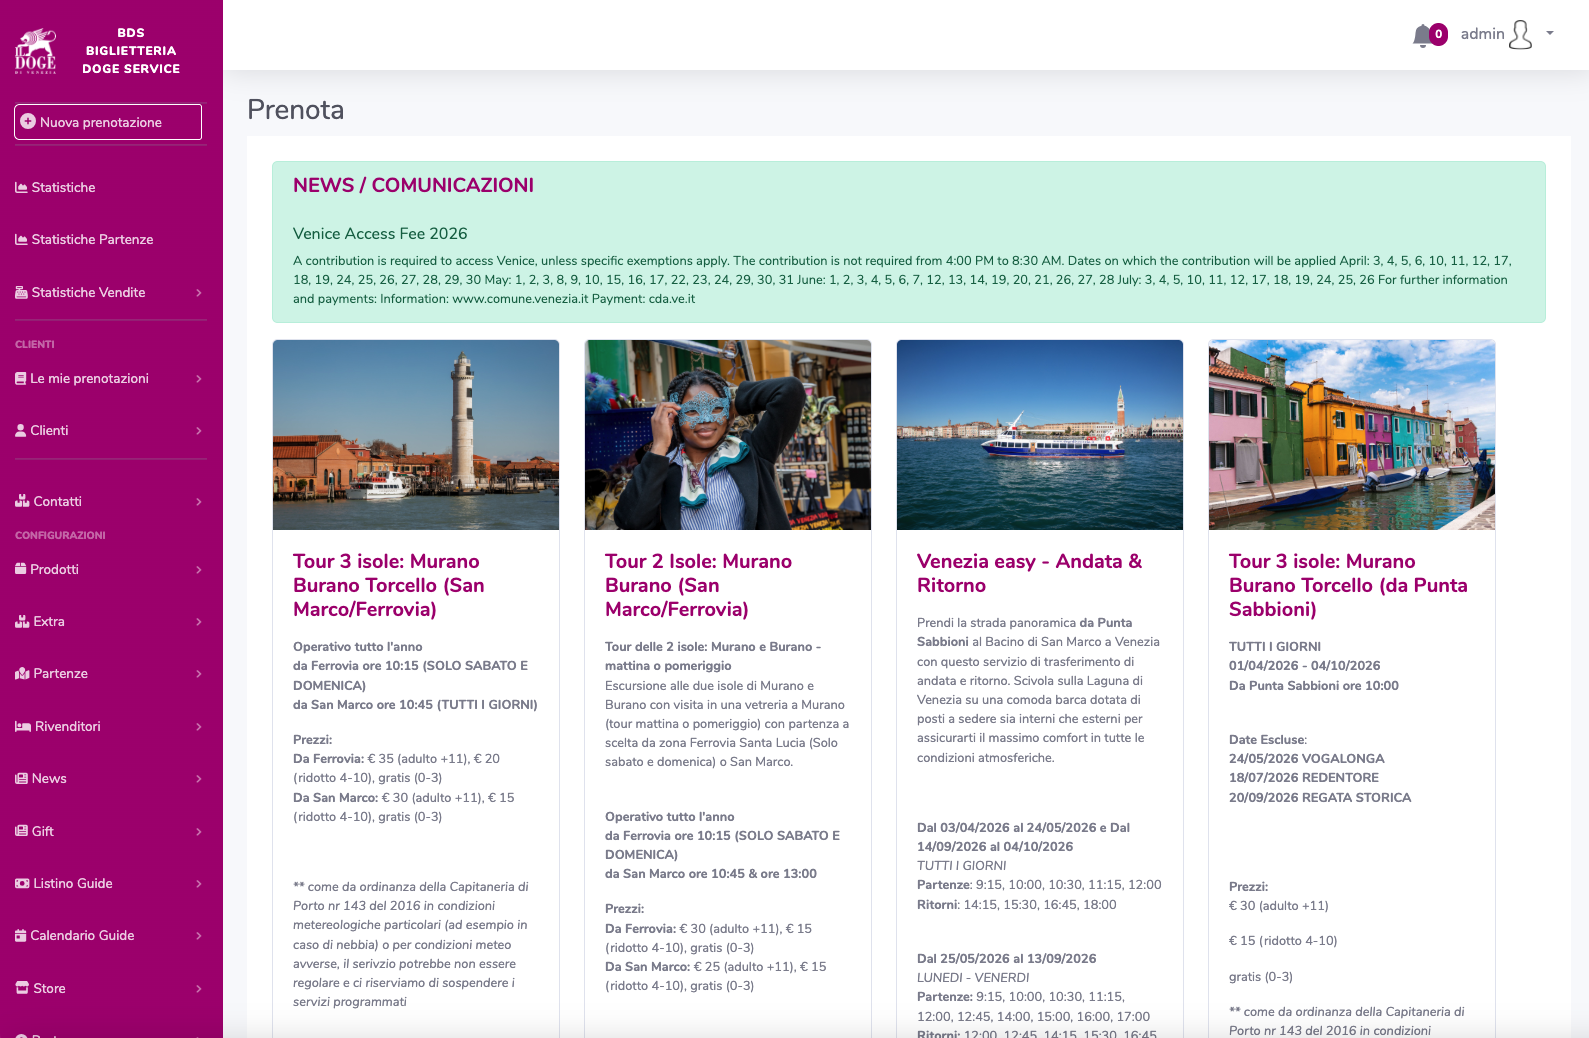Click the ferry boat lagoon image
This screenshot has height=1038, width=1589.
pos(1040,435)
